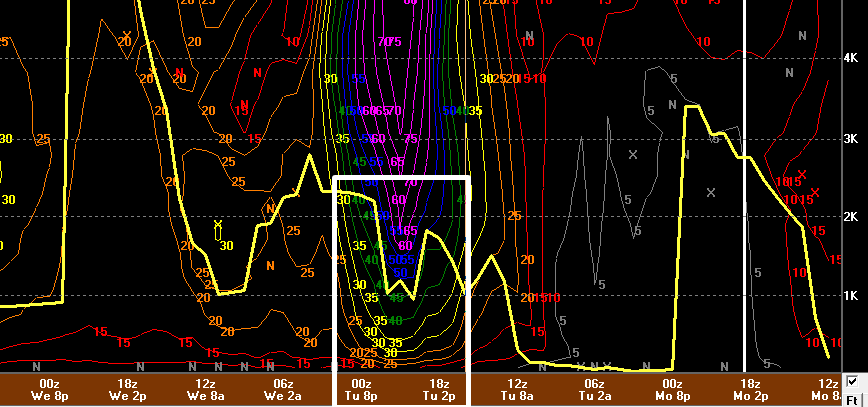This screenshot has width=868, height=407.
Task: Click the 2K height axis label
Action: [852, 216]
